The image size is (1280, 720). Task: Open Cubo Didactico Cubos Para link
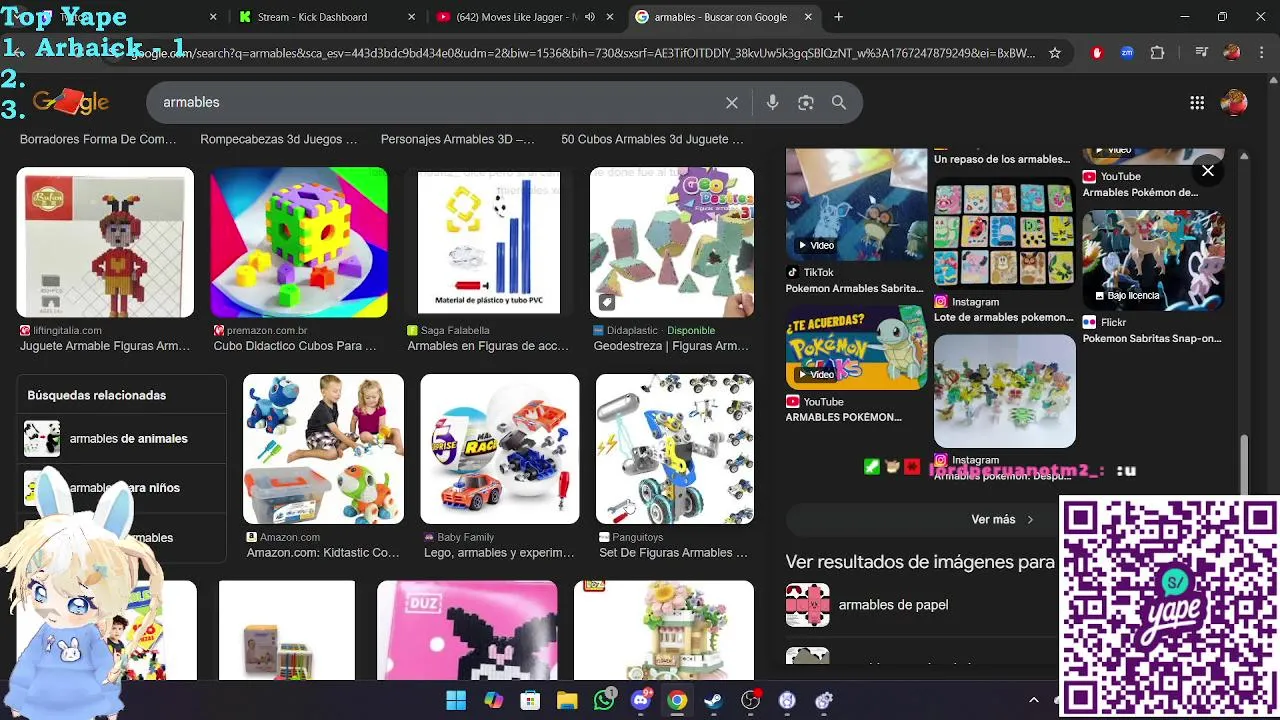click(x=295, y=346)
